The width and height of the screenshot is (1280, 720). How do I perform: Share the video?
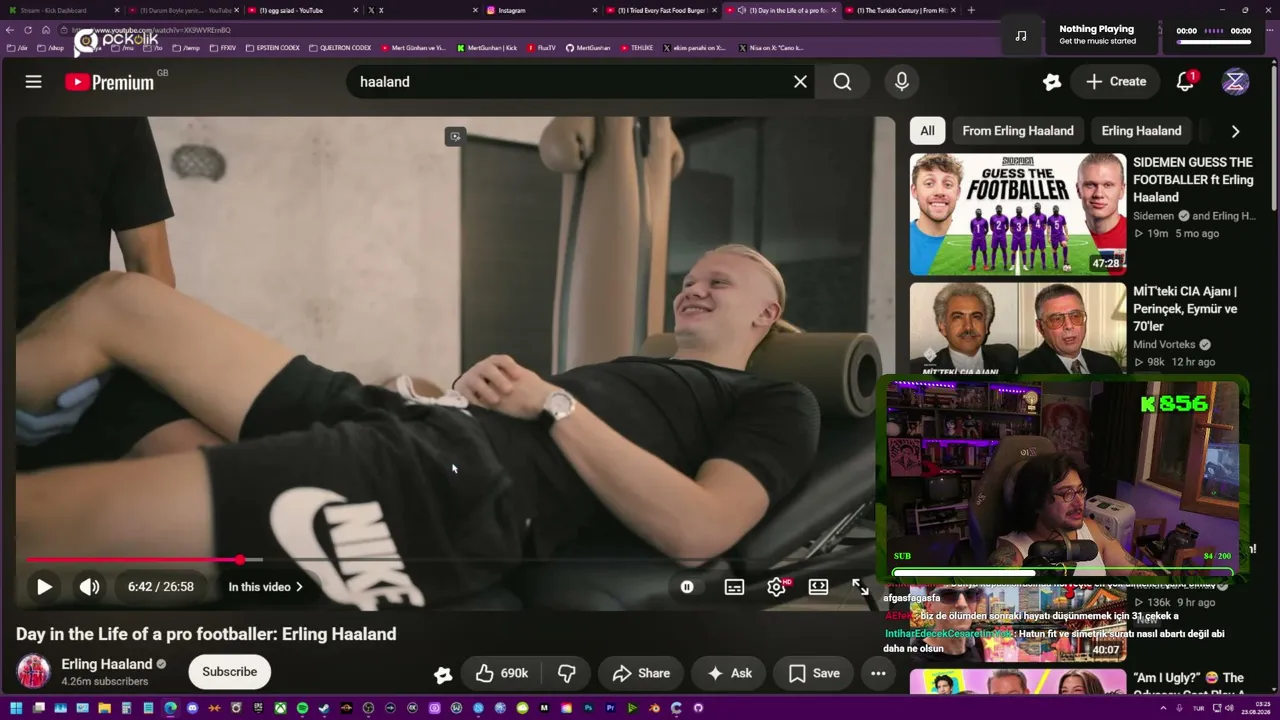pyautogui.click(x=641, y=673)
